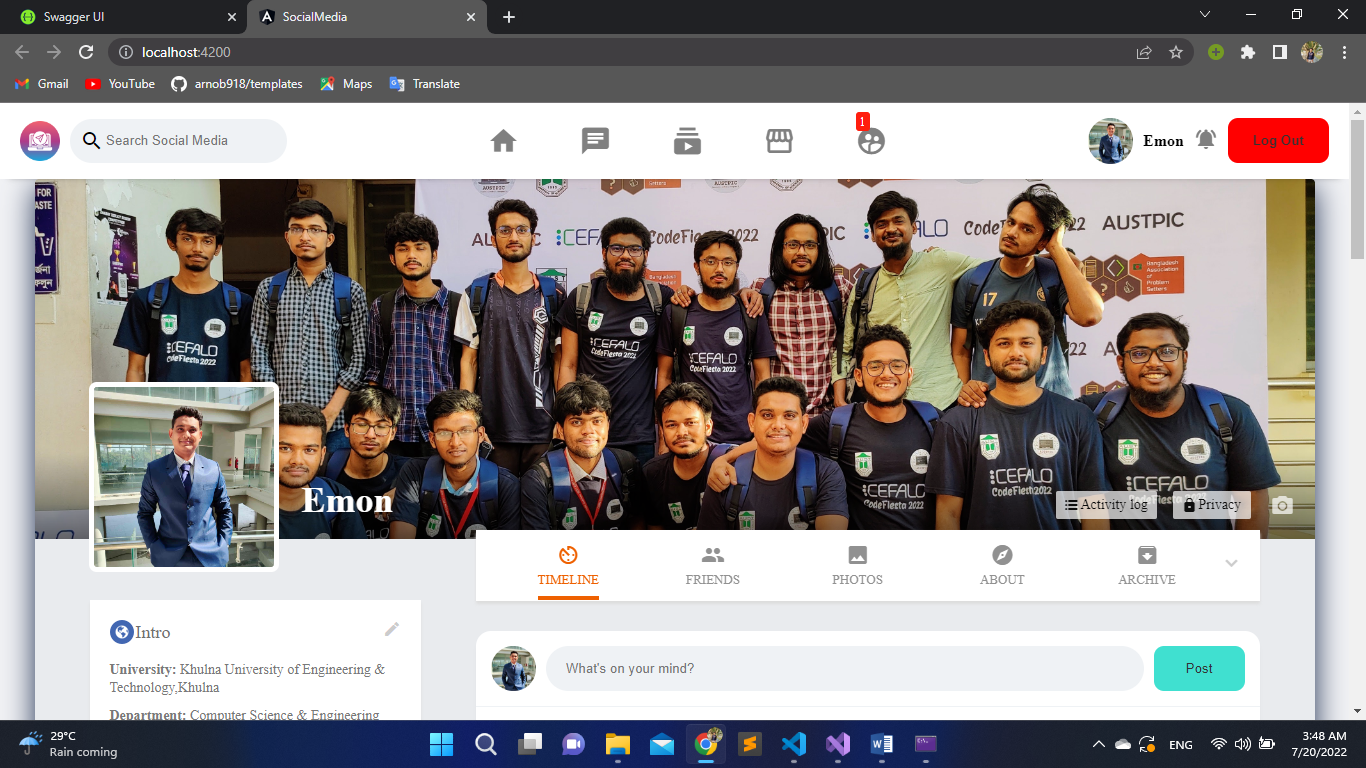Switch ENG input language
Image resolution: width=1366 pixels, height=768 pixels.
pos(1181,744)
